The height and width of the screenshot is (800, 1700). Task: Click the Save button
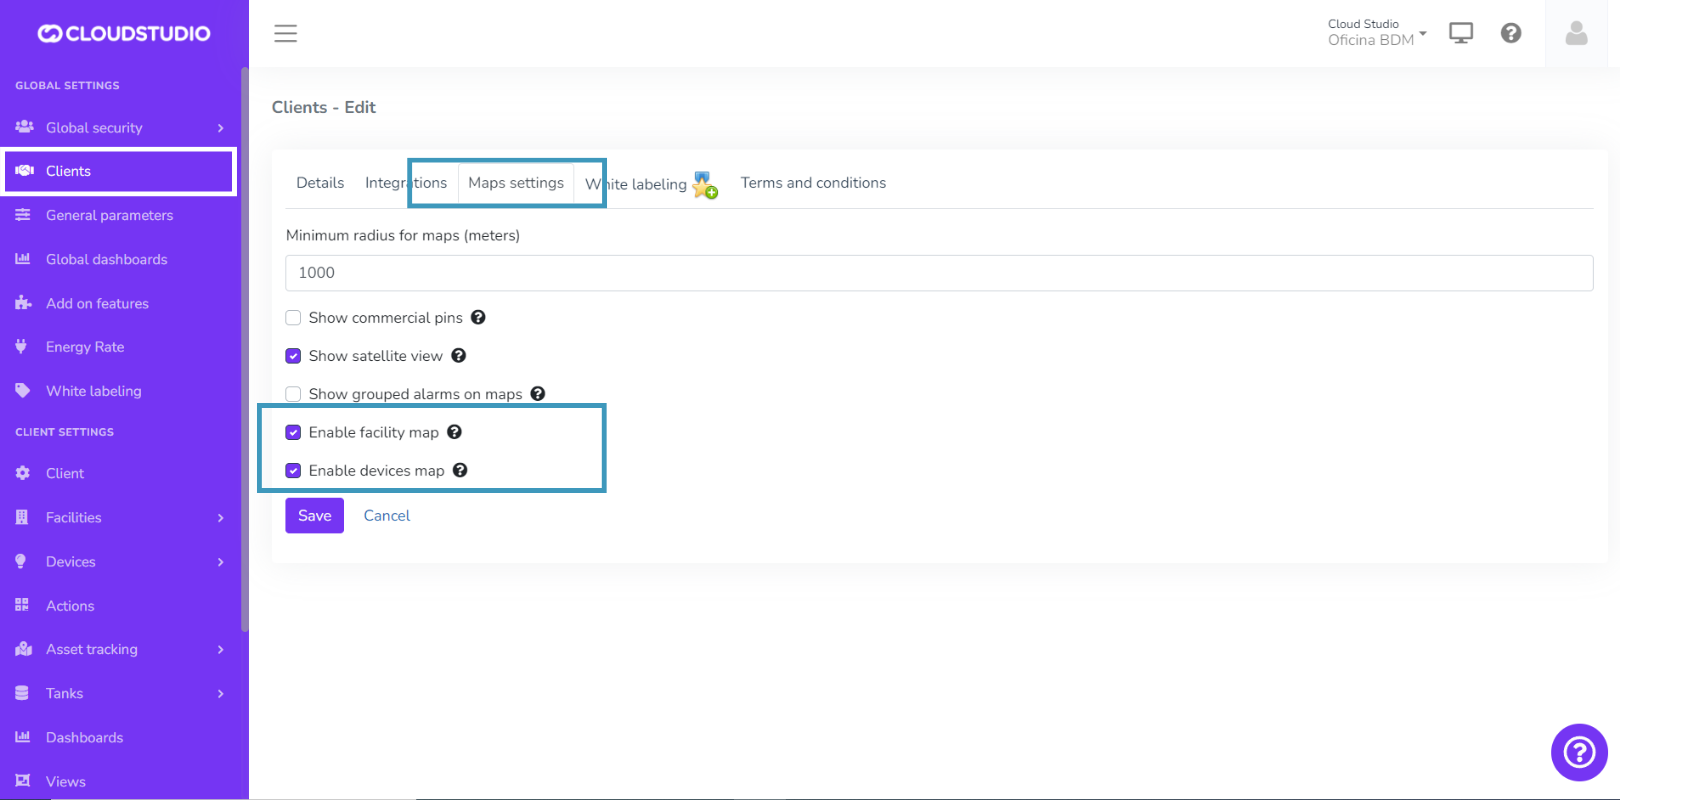(314, 516)
